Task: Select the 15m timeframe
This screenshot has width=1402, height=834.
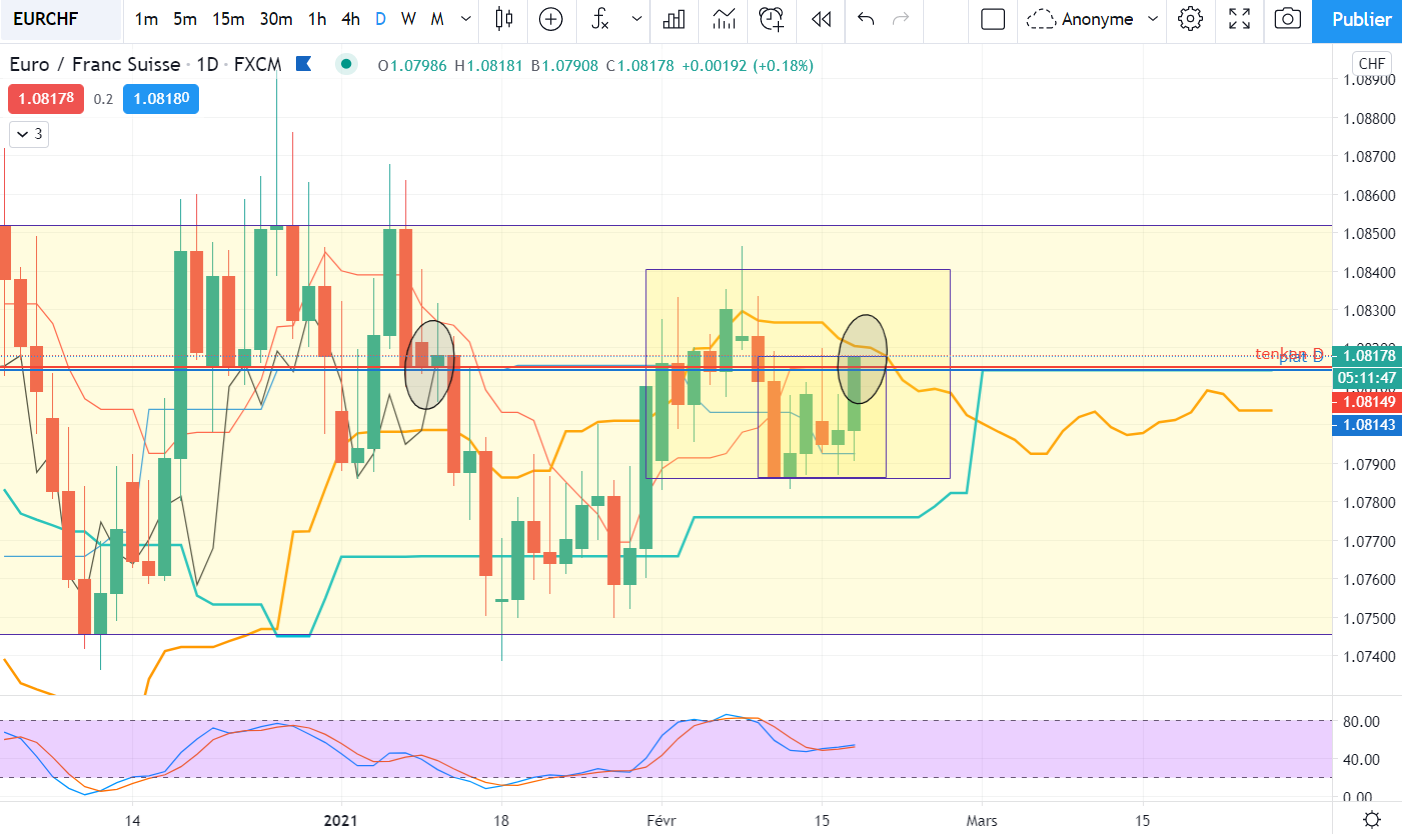Action: click(228, 19)
